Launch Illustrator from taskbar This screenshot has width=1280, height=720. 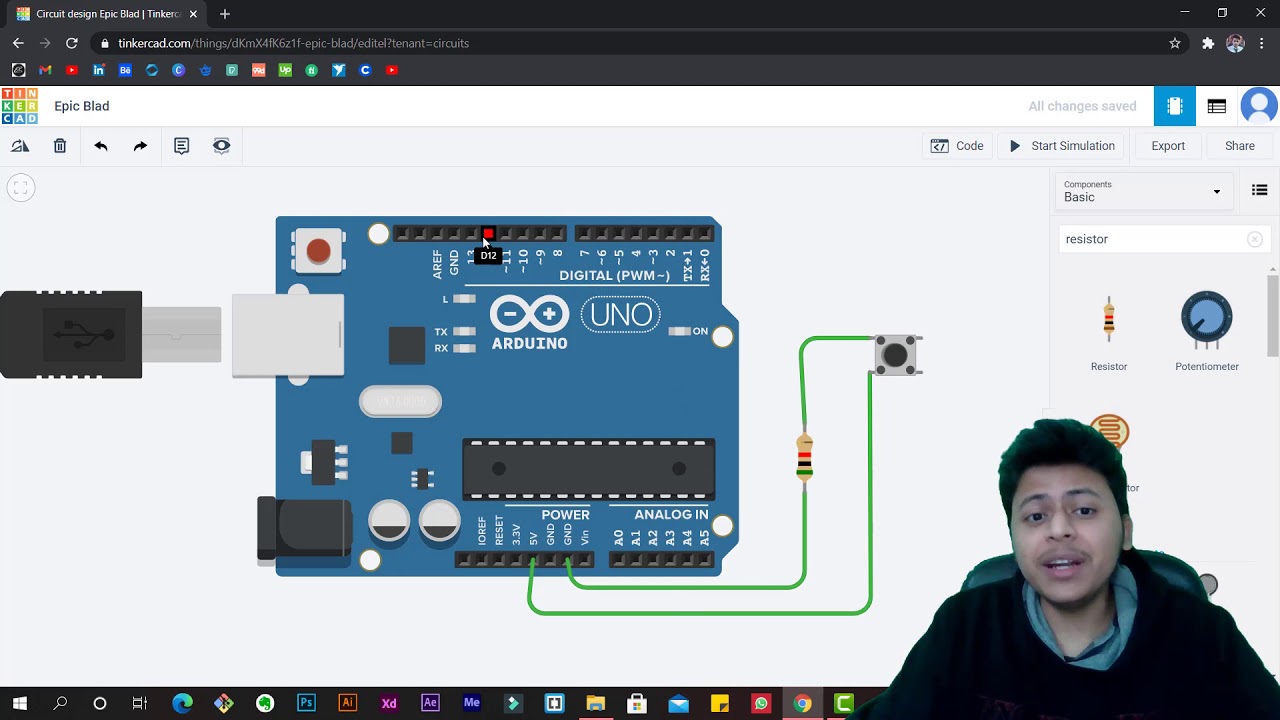348,703
